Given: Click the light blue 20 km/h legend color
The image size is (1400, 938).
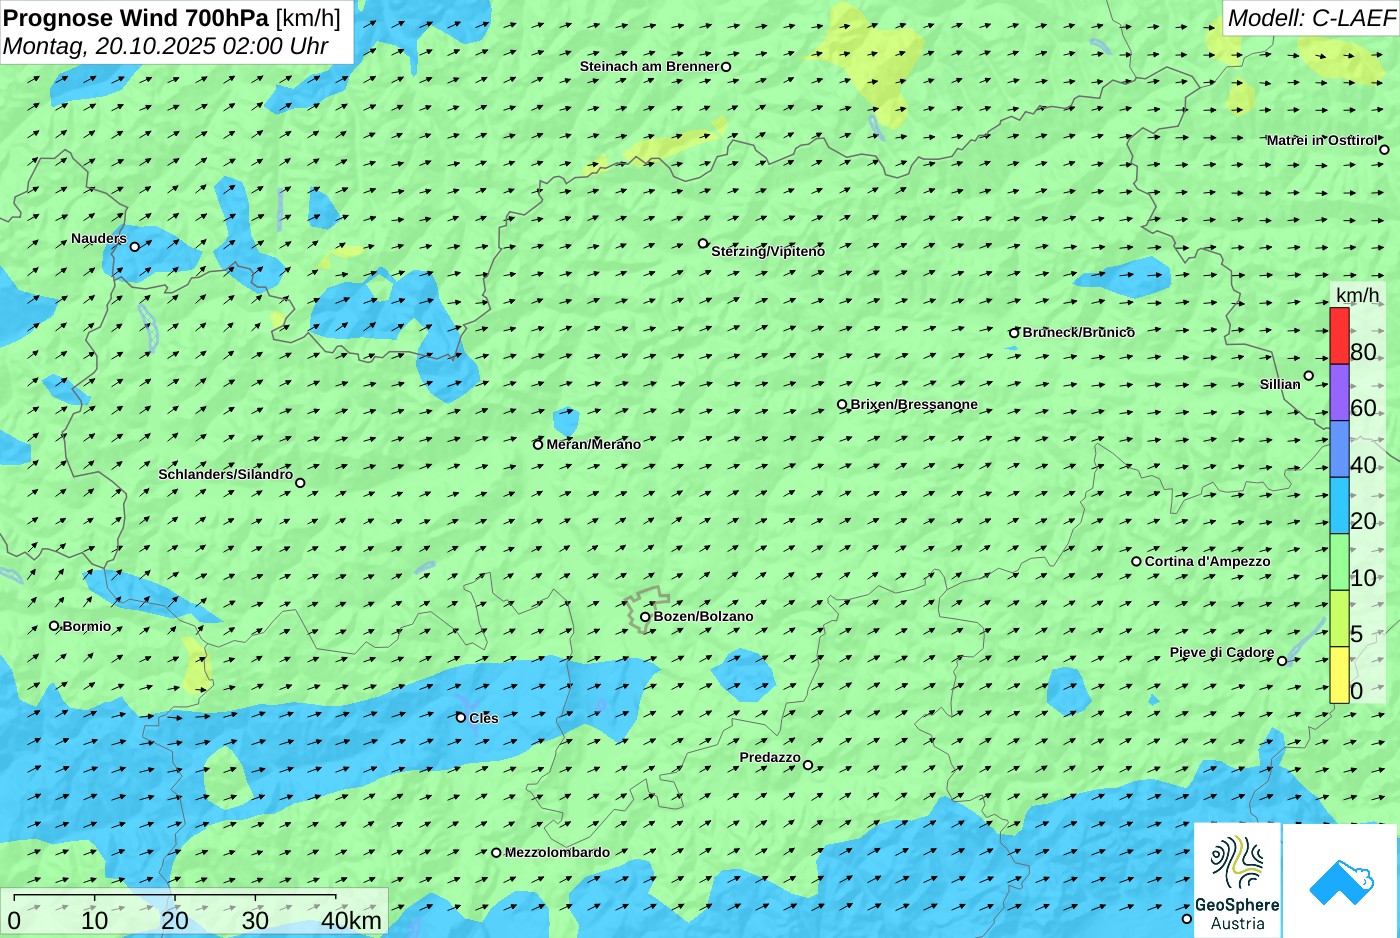Looking at the screenshot, I should click(x=1339, y=505).
